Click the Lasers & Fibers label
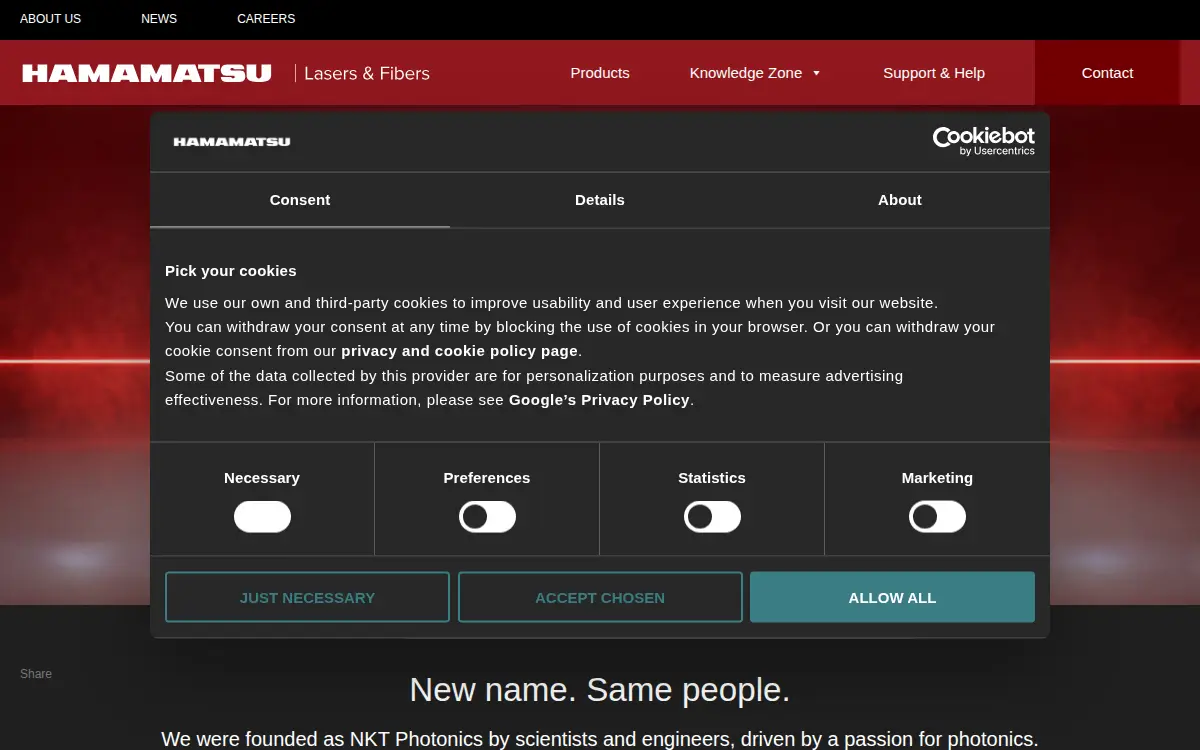This screenshot has height=750, width=1200. tap(367, 73)
